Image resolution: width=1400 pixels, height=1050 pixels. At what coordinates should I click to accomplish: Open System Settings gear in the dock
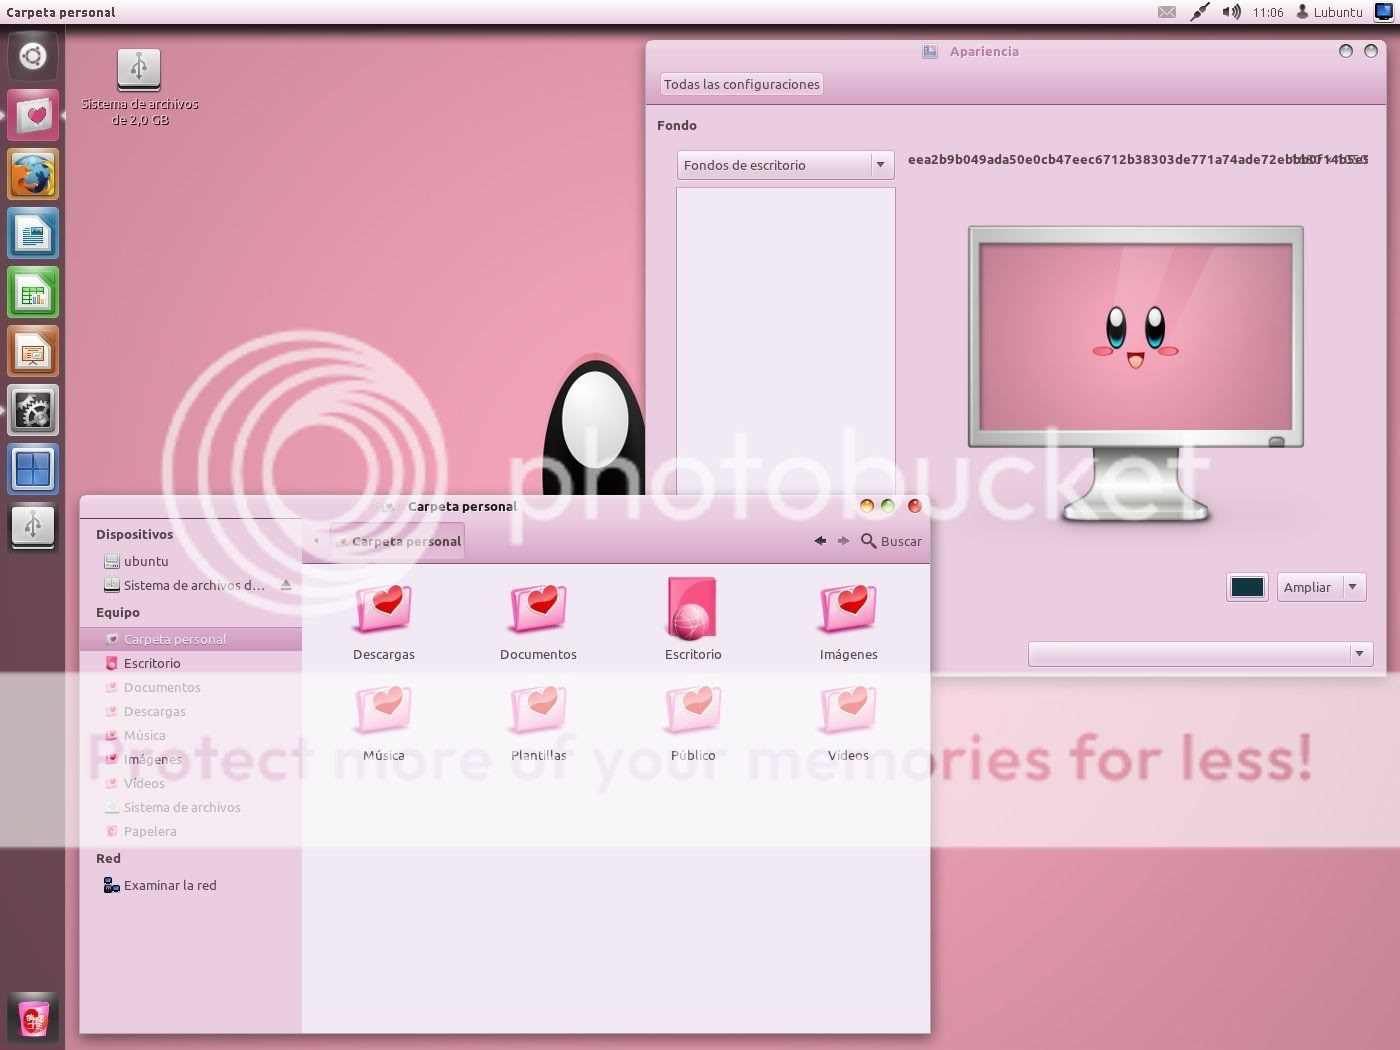(33, 410)
